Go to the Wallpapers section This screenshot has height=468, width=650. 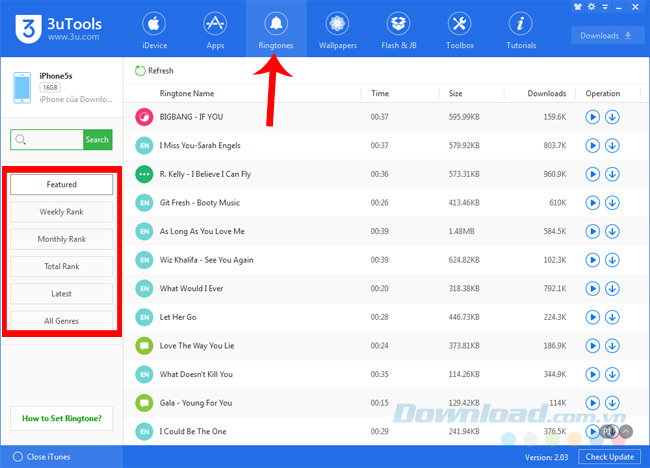tap(336, 30)
